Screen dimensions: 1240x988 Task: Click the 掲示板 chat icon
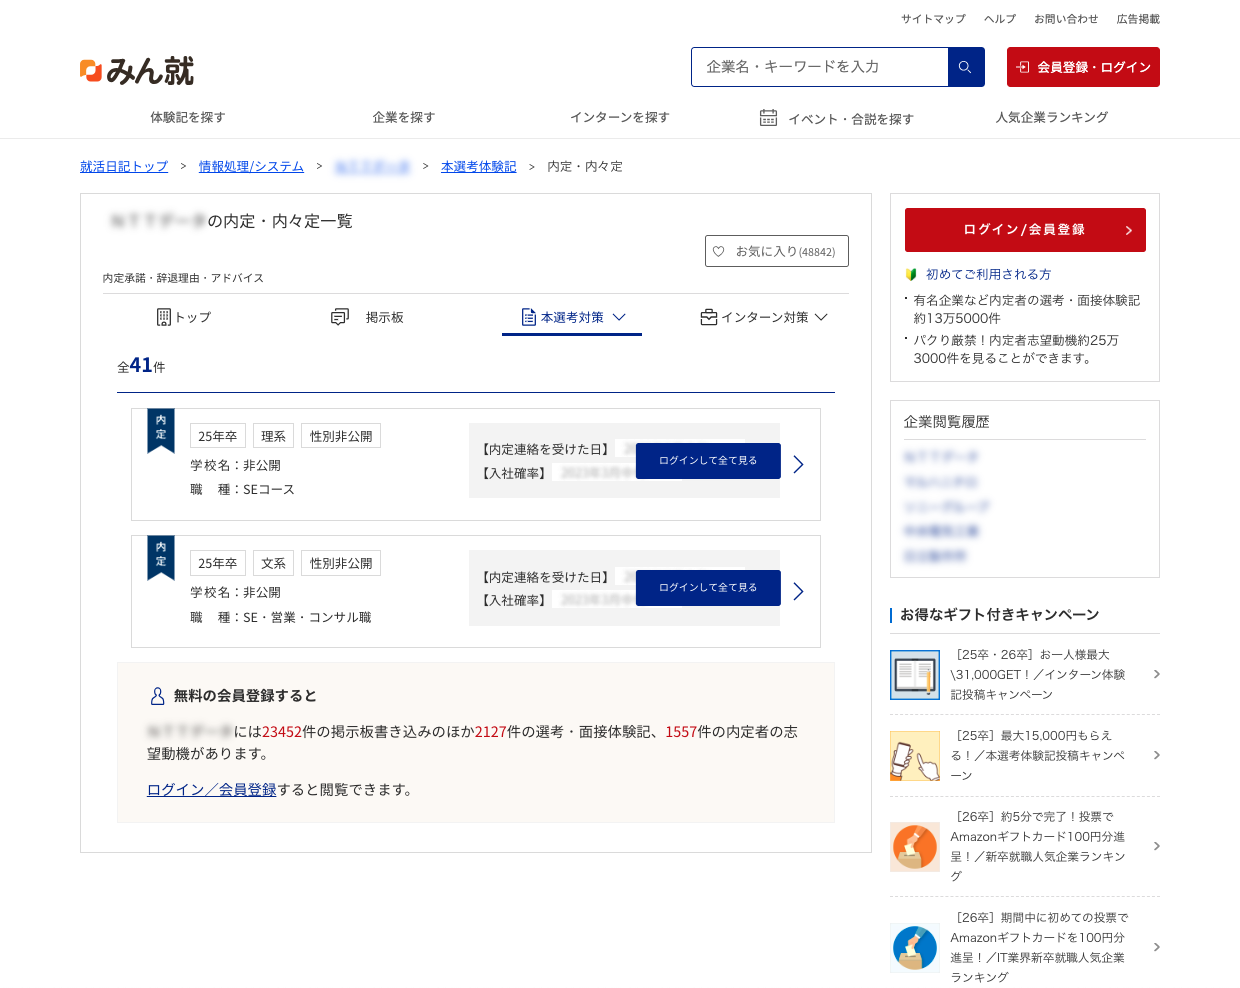point(340,317)
